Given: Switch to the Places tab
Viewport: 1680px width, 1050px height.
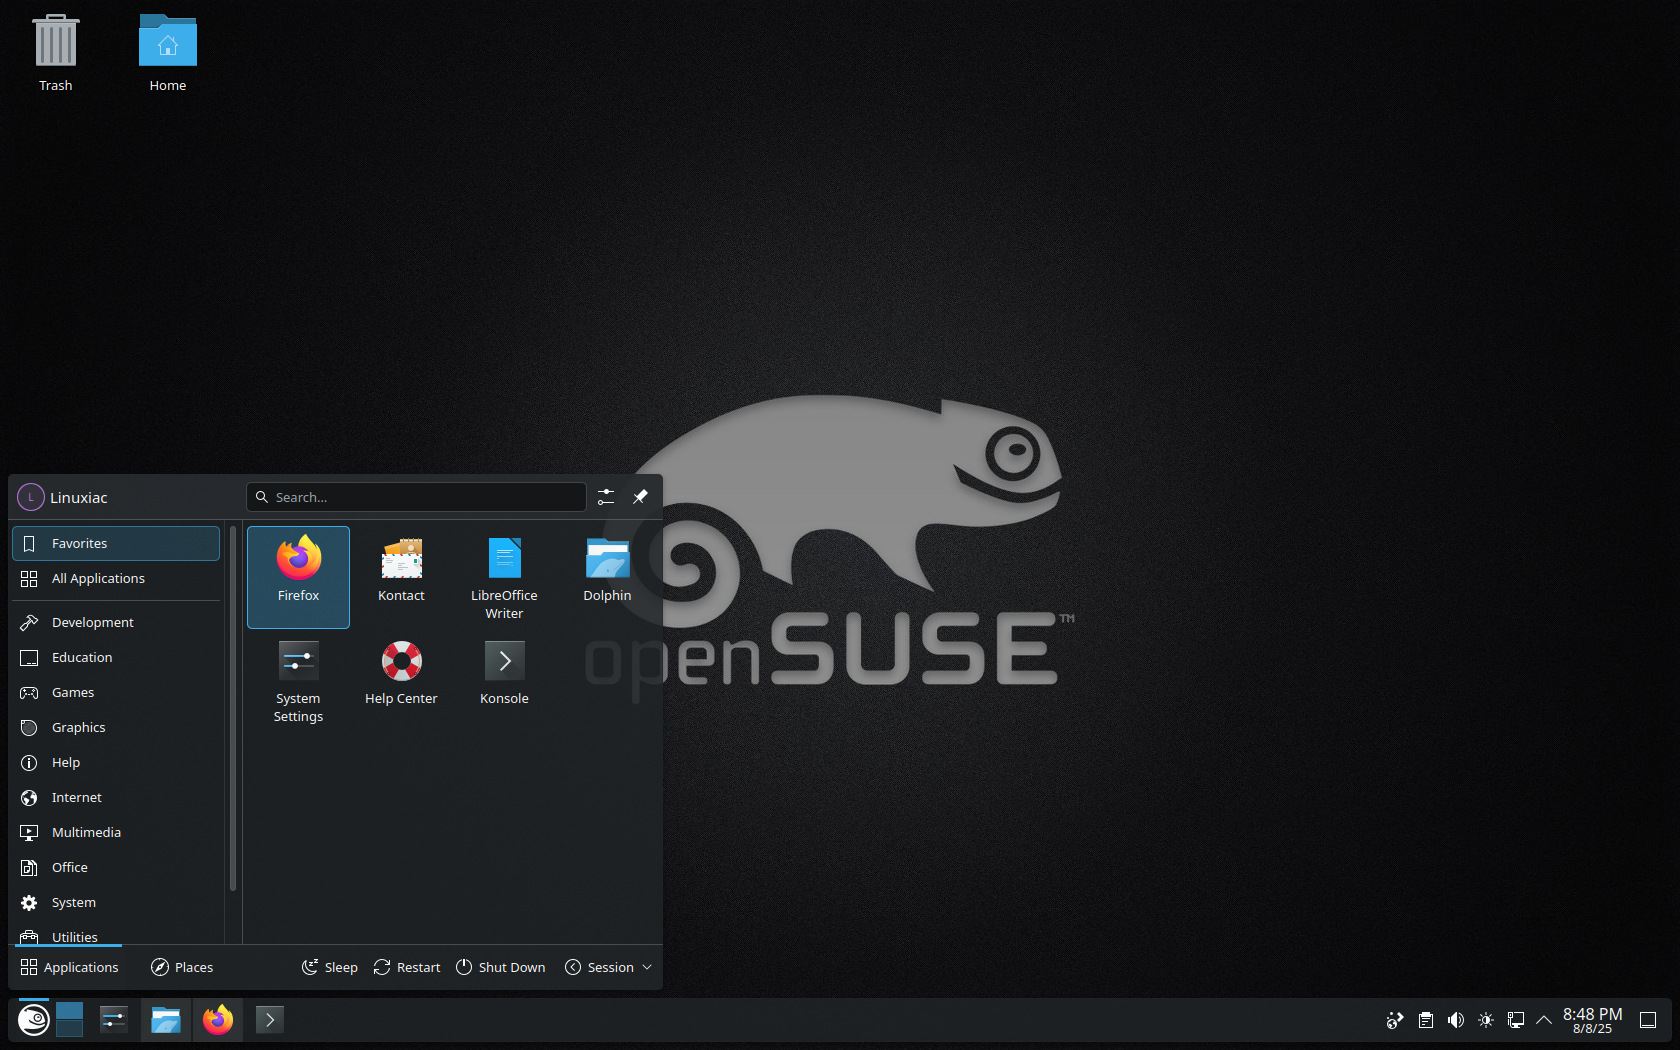Looking at the screenshot, I should click(x=182, y=967).
